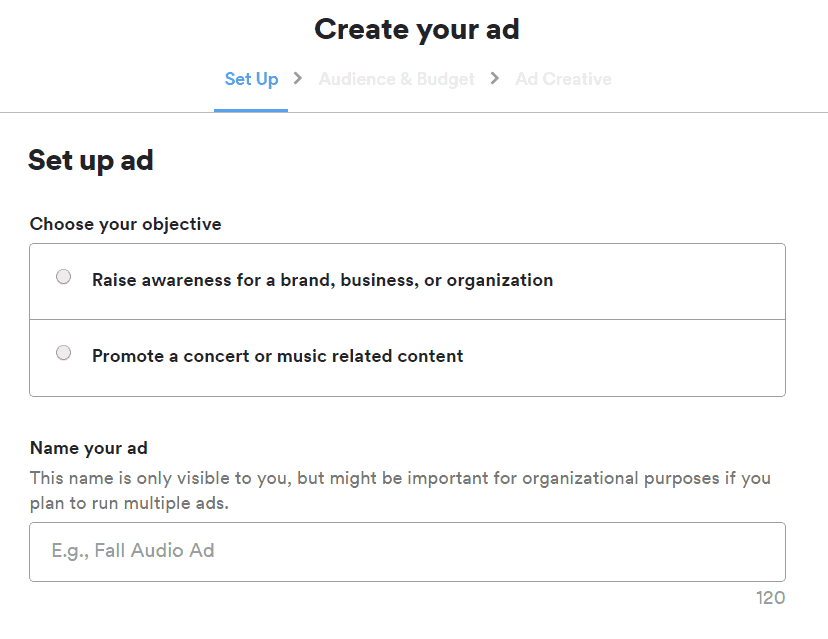Open the Audience & Budget step
This screenshot has width=828, height=639.
point(396,79)
